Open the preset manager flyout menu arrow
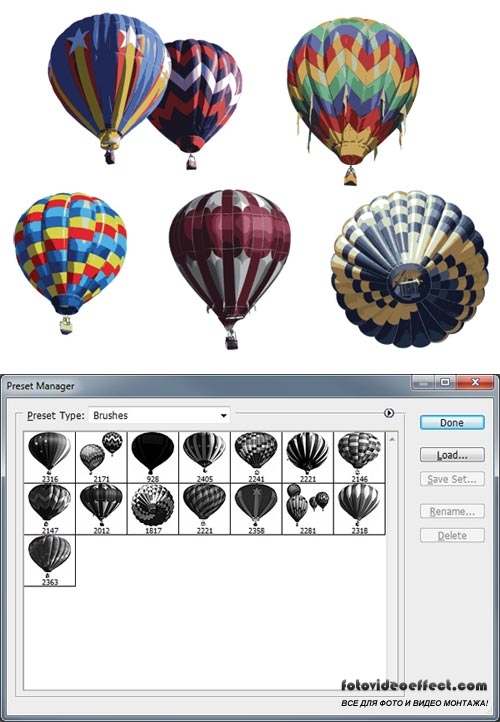Image resolution: width=500 pixels, height=722 pixels. (x=389, y=413)
